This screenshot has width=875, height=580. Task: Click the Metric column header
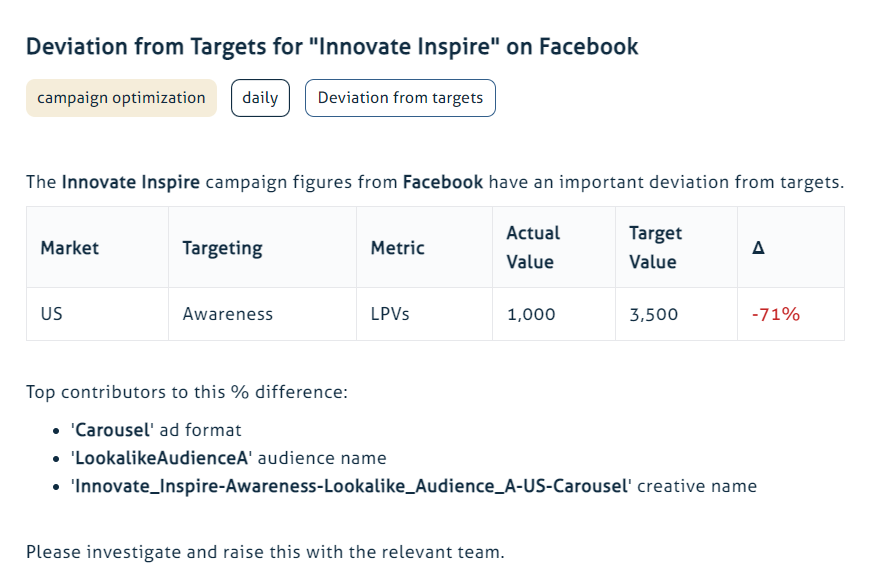coord(397,248)
